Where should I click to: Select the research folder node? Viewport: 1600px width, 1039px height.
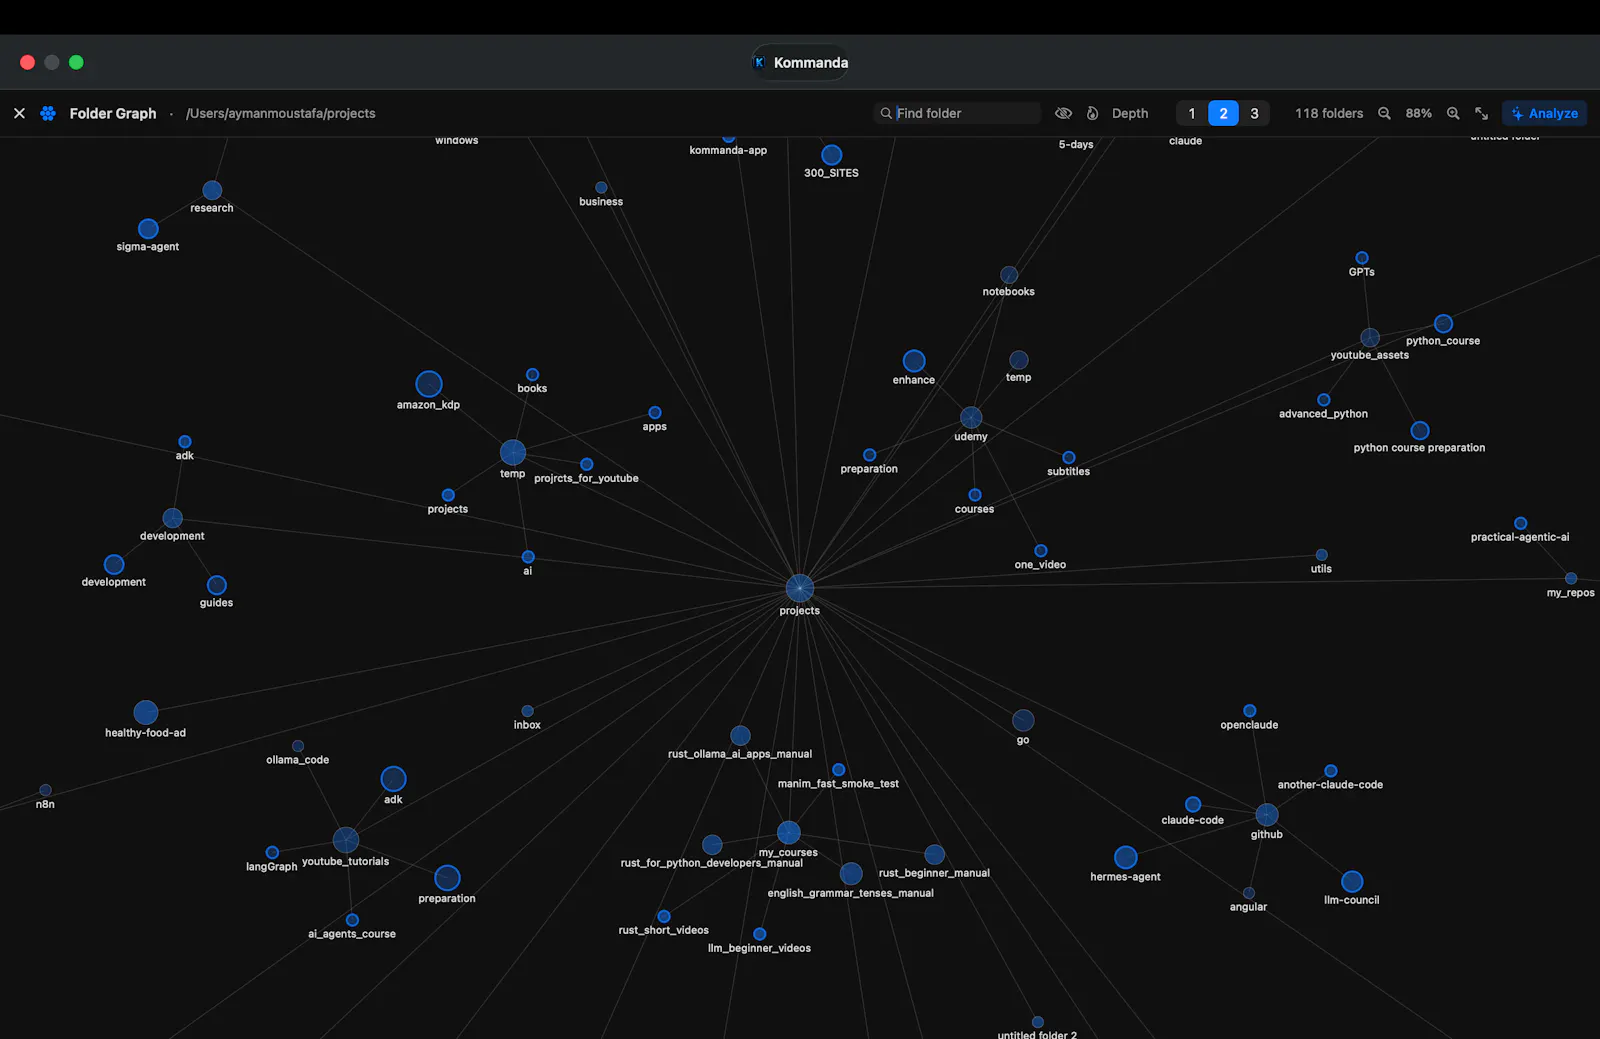(212, 190)
